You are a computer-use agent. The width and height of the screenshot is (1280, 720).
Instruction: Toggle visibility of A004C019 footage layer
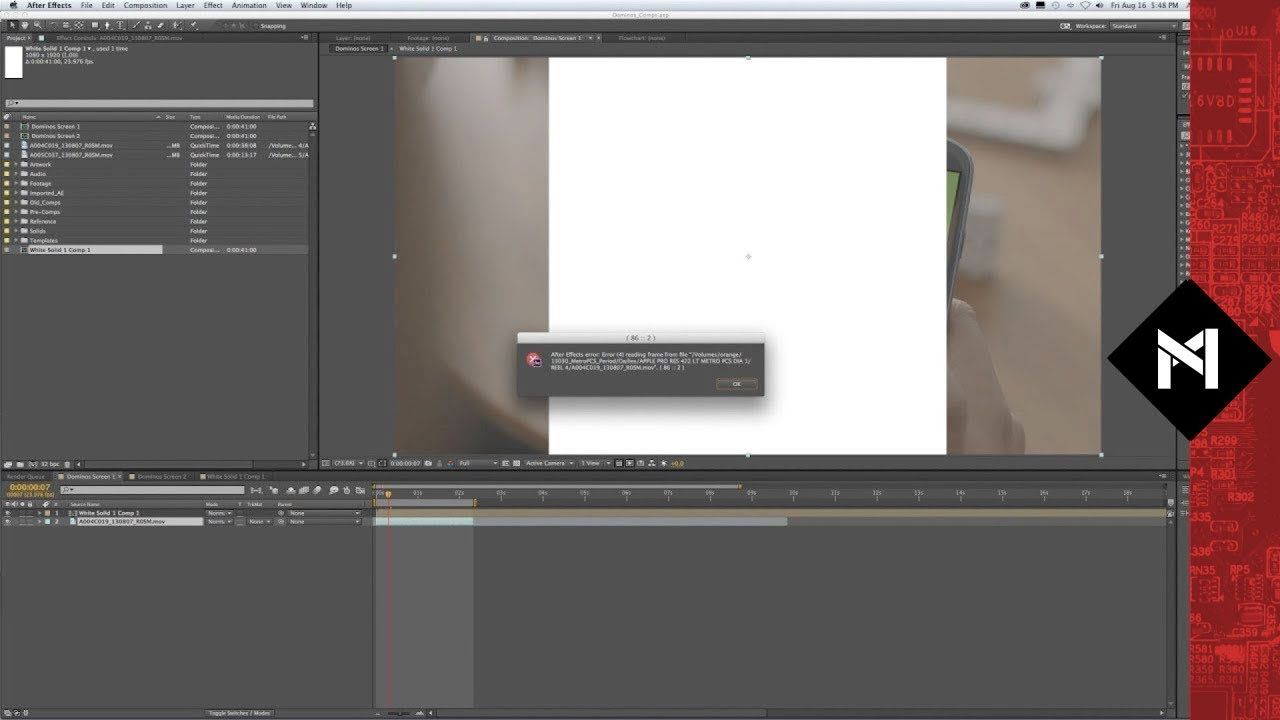click(7, 522)
